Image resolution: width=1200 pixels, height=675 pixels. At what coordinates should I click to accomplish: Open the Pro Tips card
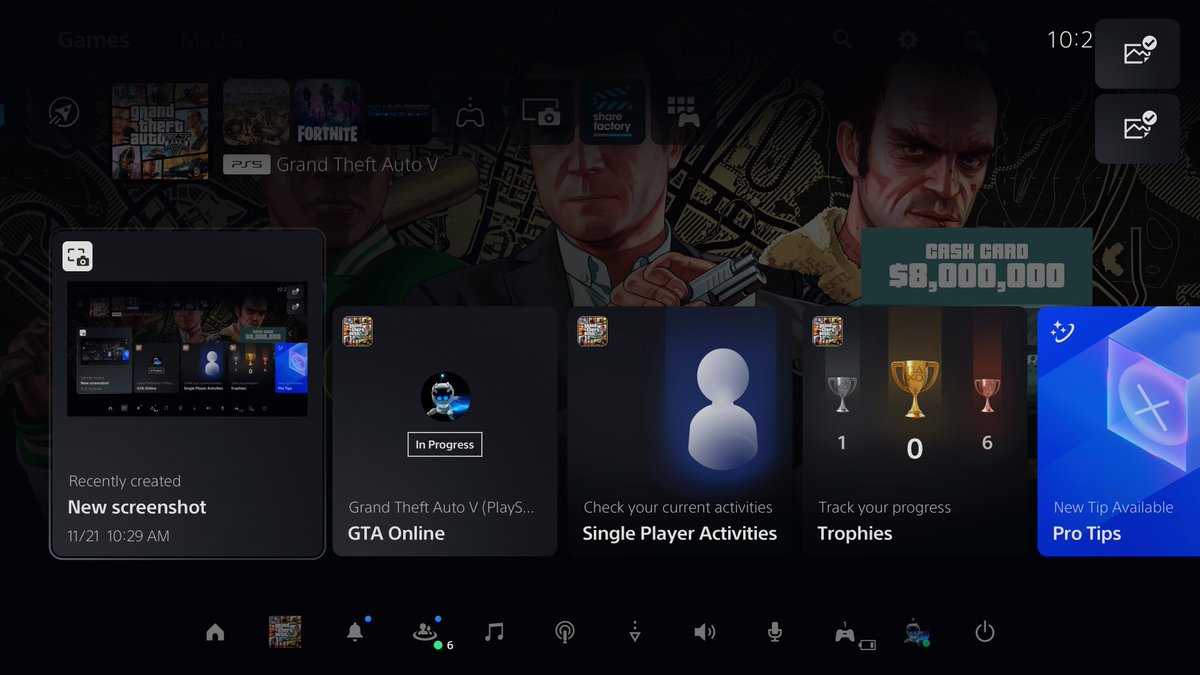pyautogui.click(x=1120, y=430)
